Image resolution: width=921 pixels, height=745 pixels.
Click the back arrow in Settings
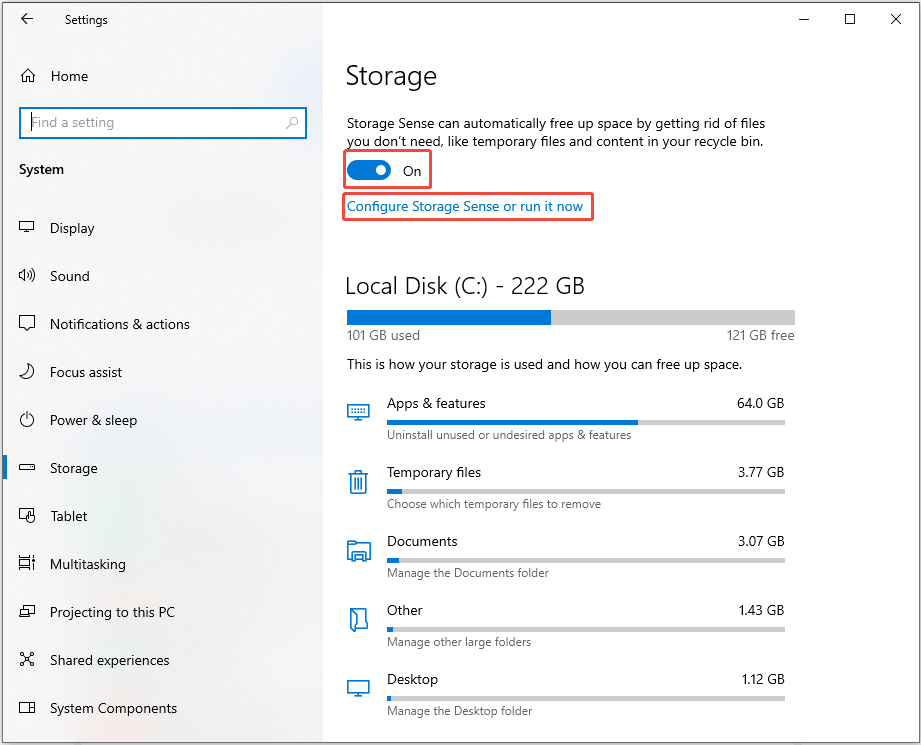pyautogui.click(x=27, y=19)
